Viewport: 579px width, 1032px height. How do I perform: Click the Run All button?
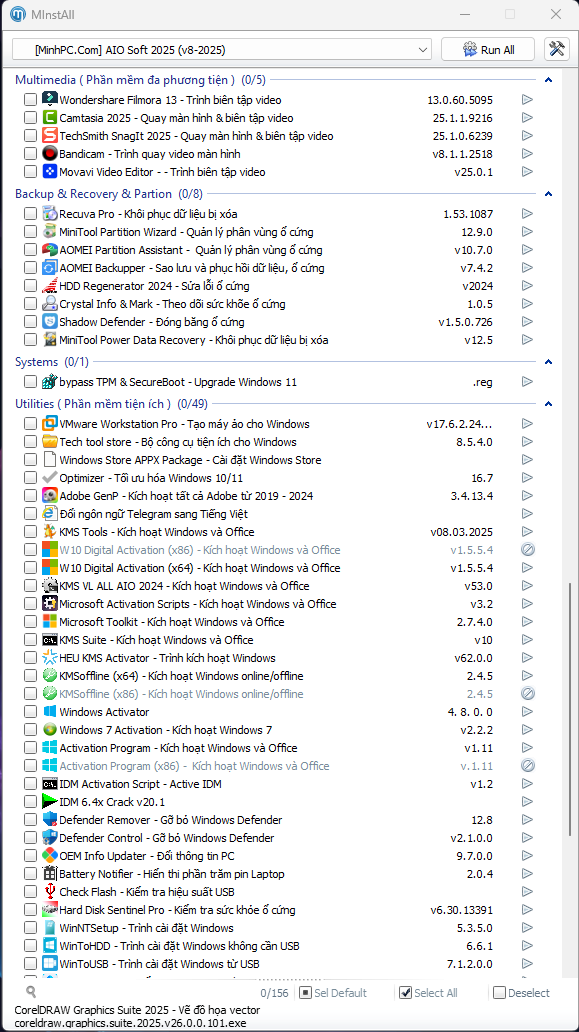tap(489, 49)
